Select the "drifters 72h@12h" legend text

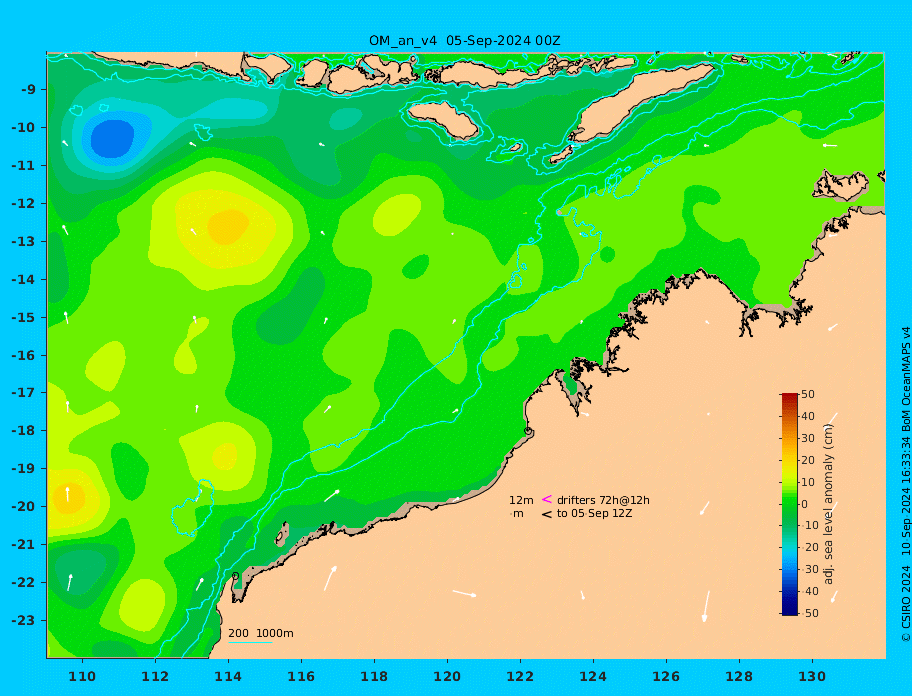tap(603, 500)
